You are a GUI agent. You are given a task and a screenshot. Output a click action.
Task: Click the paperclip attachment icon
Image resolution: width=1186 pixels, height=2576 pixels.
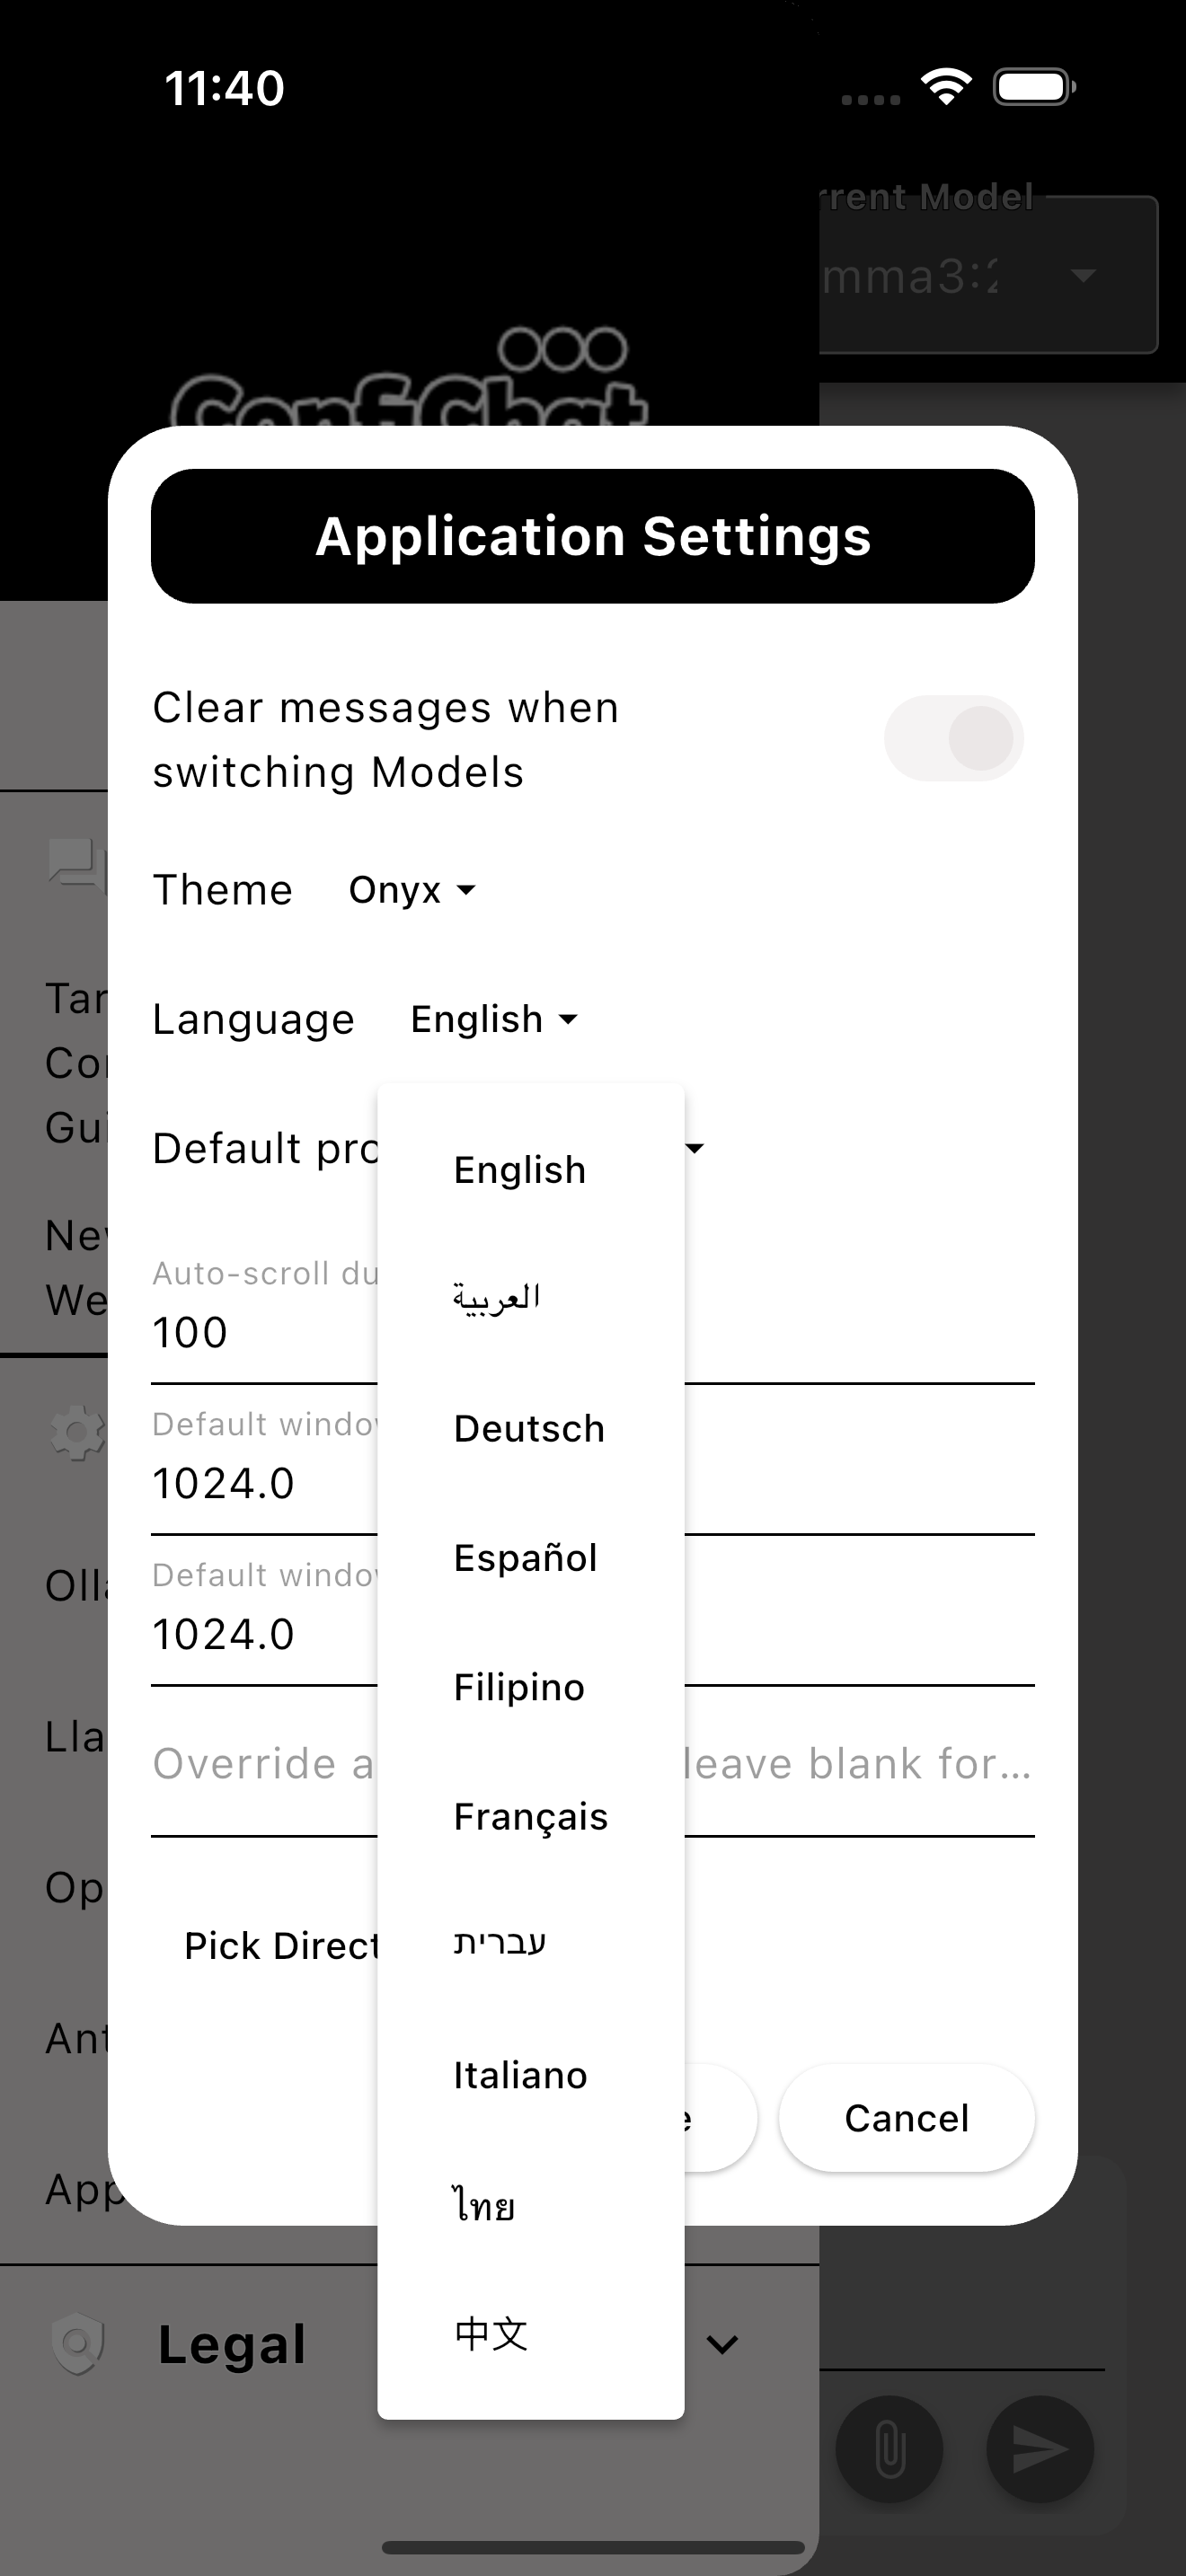point(889,2449)
